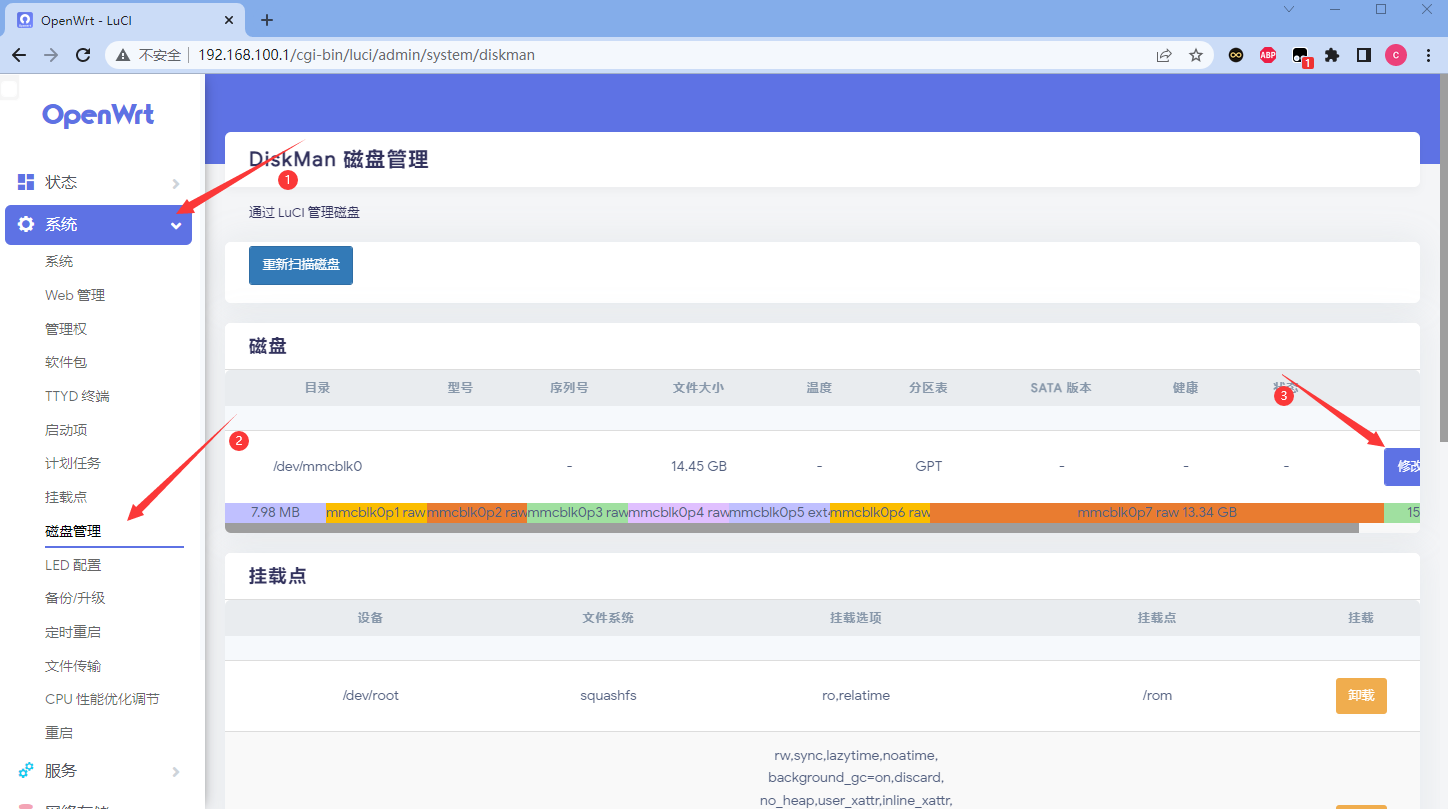Select the mmcblk0p5 ext partition segment
The height and width of the screenshot is (809, 1448).
(779, 512)
